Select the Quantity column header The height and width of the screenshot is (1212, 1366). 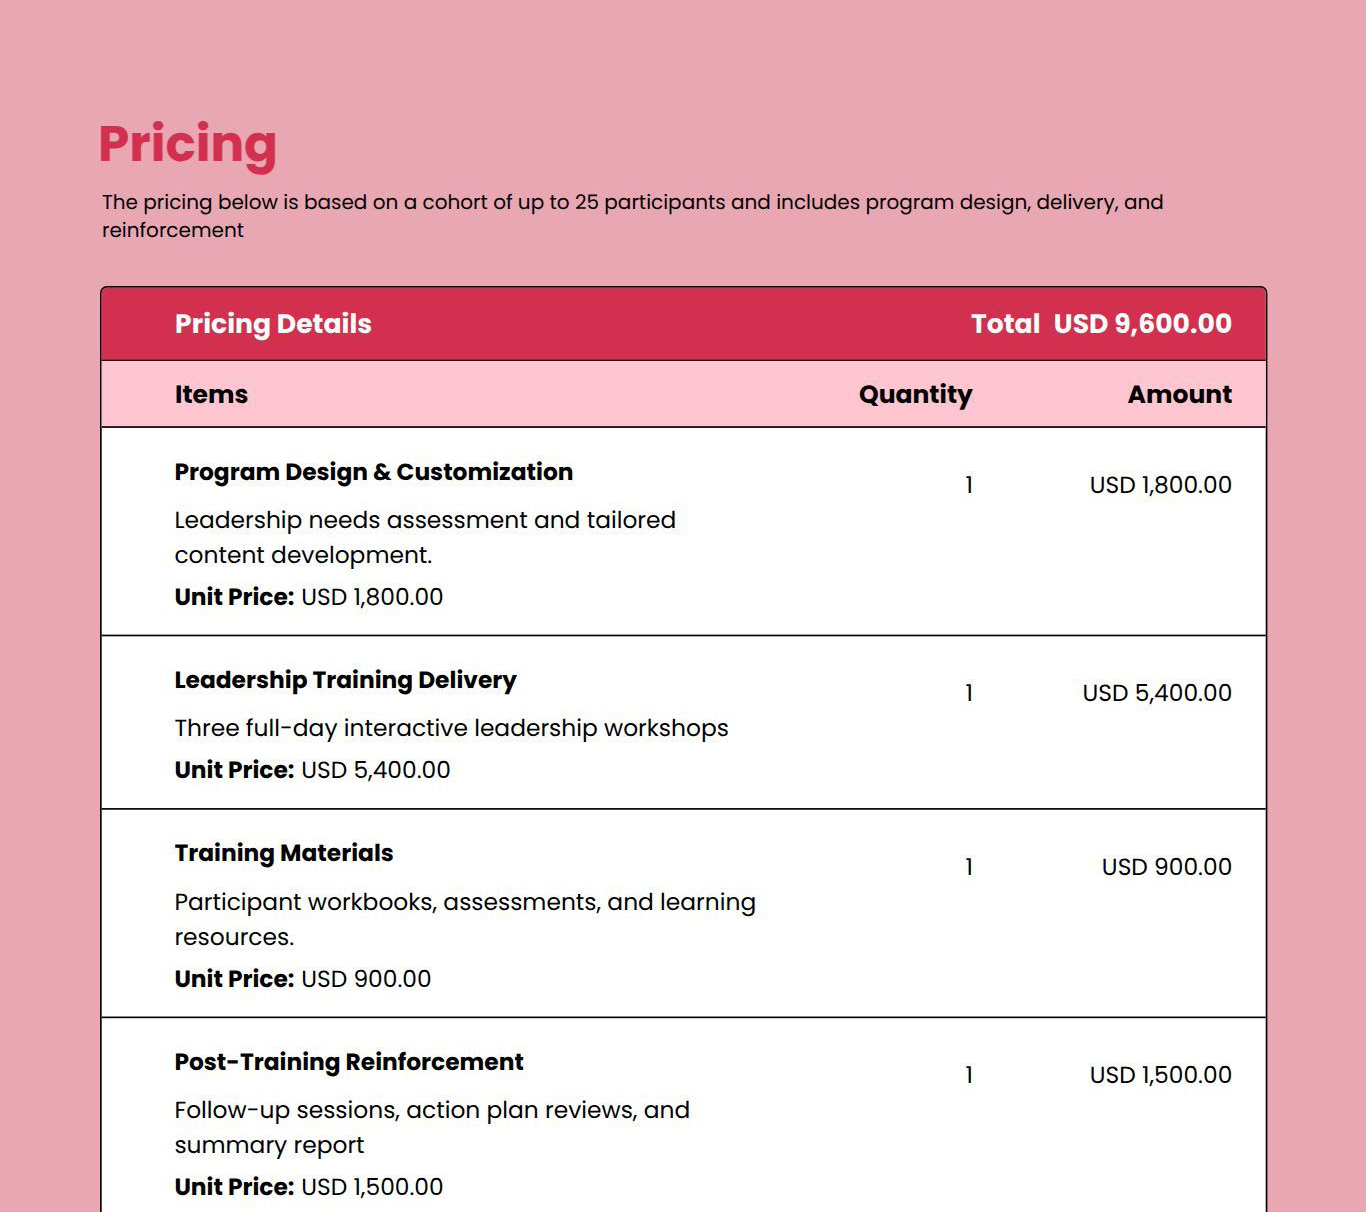[915, 395]
